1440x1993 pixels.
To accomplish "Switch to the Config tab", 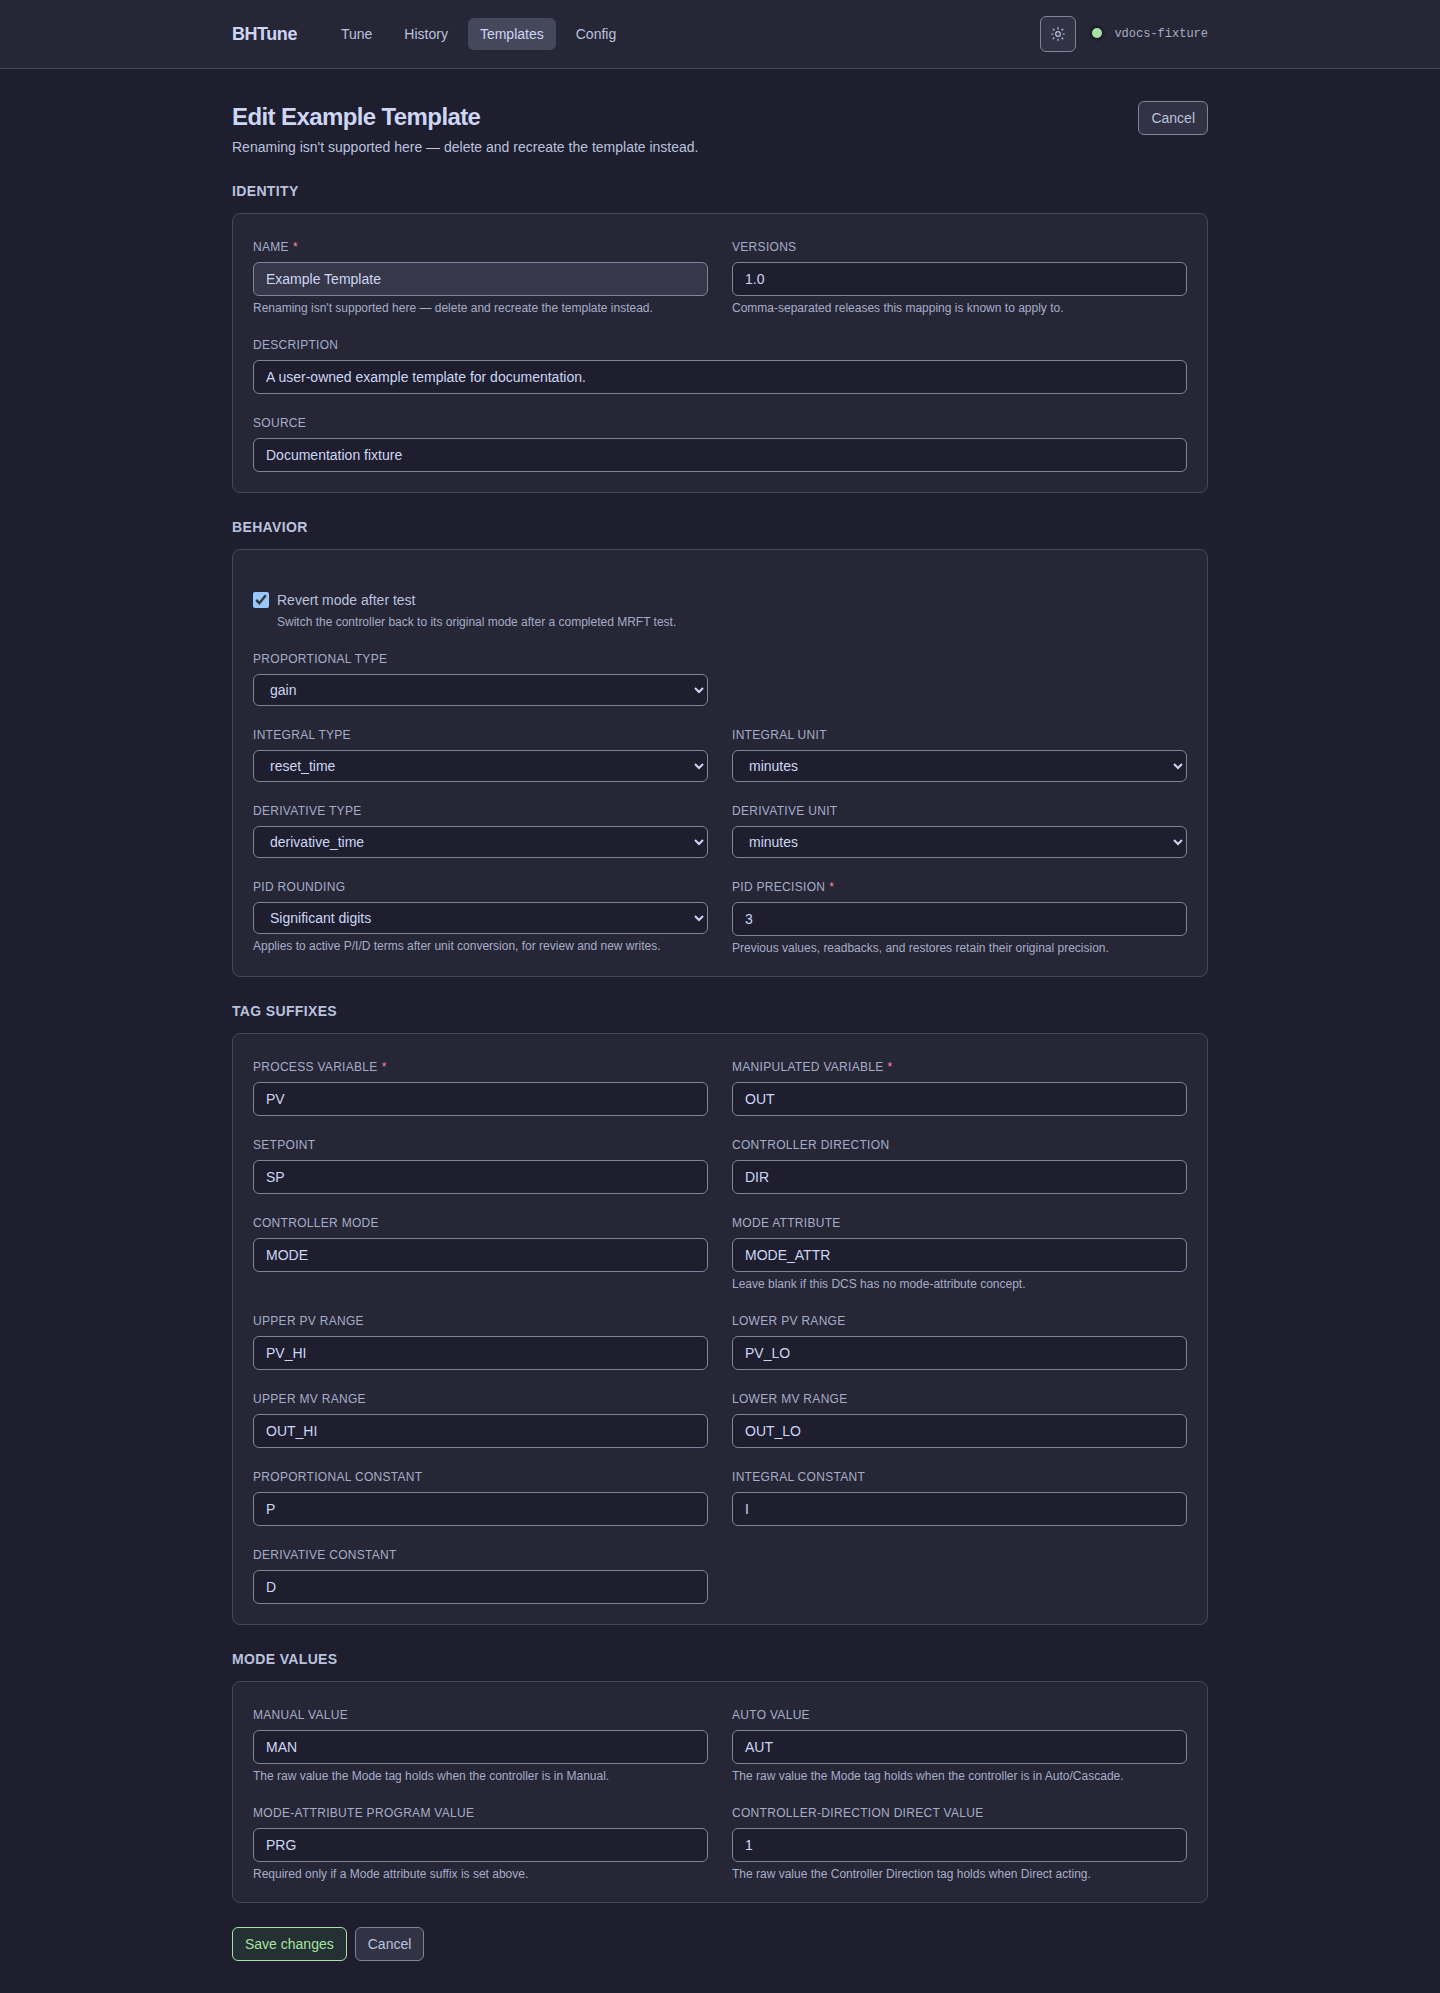I will (x=596, y=34).
